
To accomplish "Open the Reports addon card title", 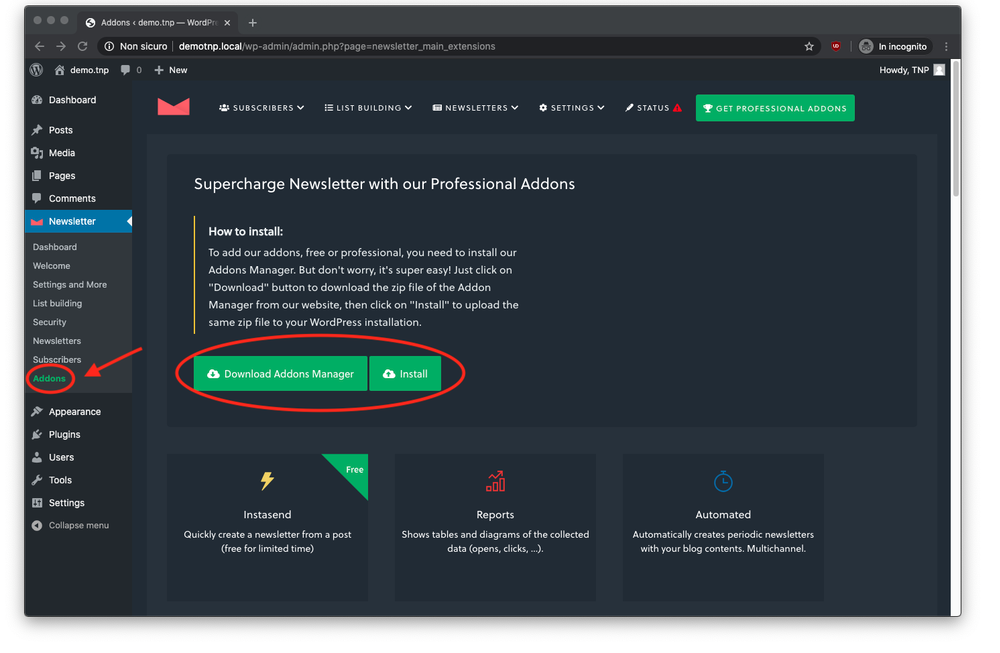I will 496,515.
